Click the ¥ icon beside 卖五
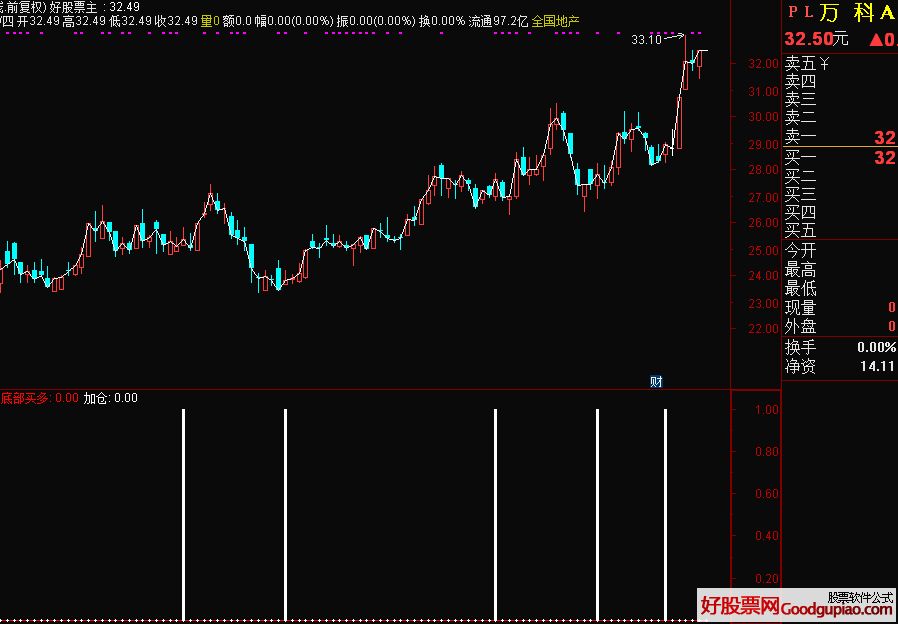This screenshot has height=624, width=898. coord(825,64)
